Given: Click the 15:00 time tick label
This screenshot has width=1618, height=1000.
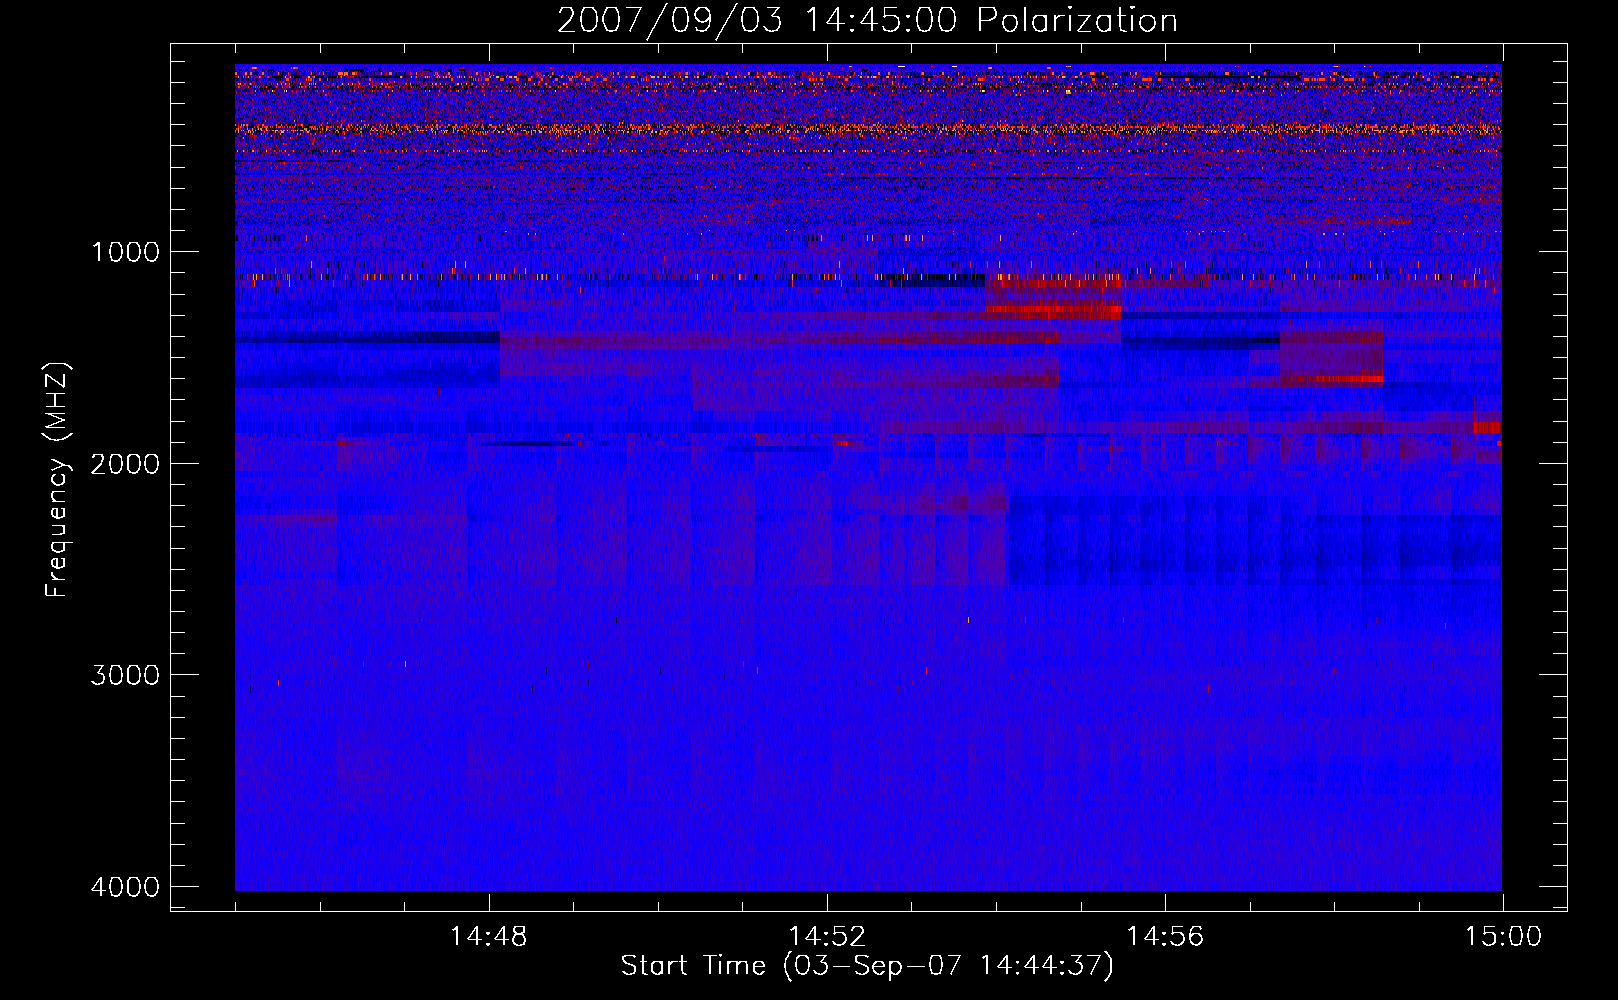Looking at the screenshot, I should 1503,937.
